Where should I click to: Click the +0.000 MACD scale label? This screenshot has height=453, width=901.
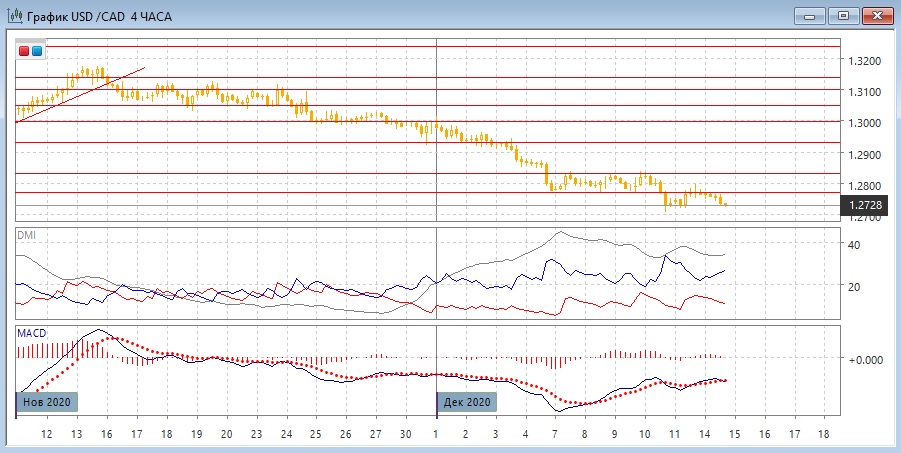pyautogui.click(x=866, y=358)
